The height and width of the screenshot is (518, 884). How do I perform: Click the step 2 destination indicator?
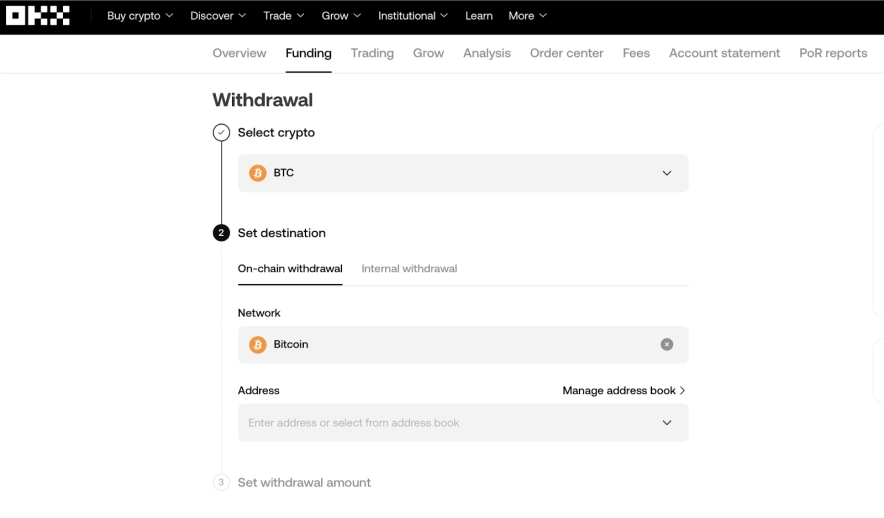pos(221,233)
